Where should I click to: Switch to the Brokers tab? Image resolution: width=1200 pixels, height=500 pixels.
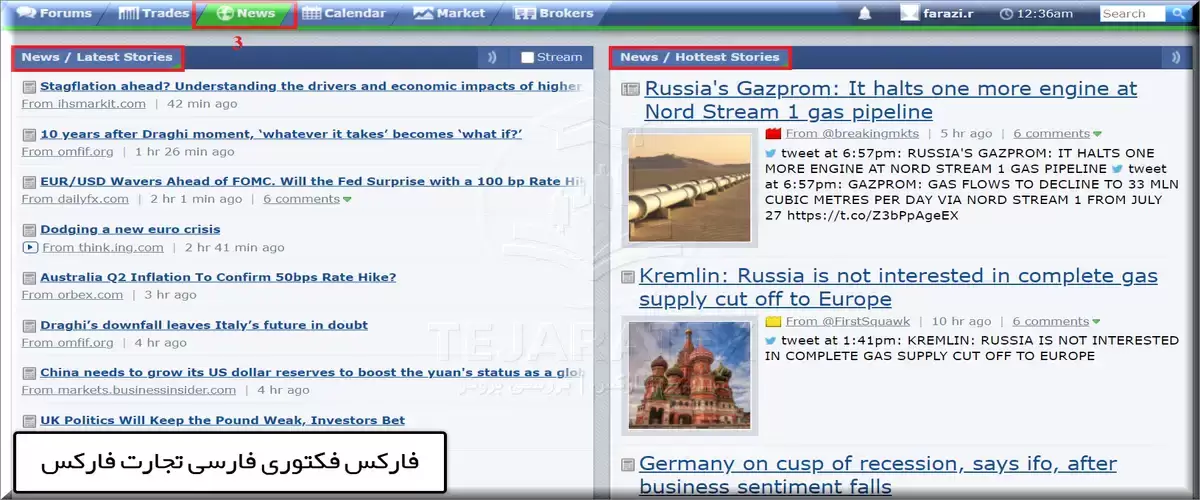[553, 14]
